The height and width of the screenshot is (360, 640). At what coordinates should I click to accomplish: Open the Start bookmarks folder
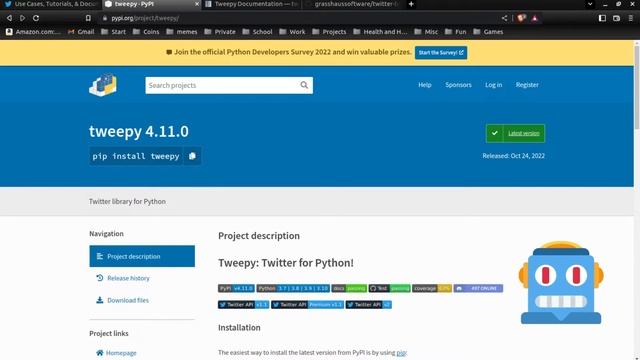(113, 32)
